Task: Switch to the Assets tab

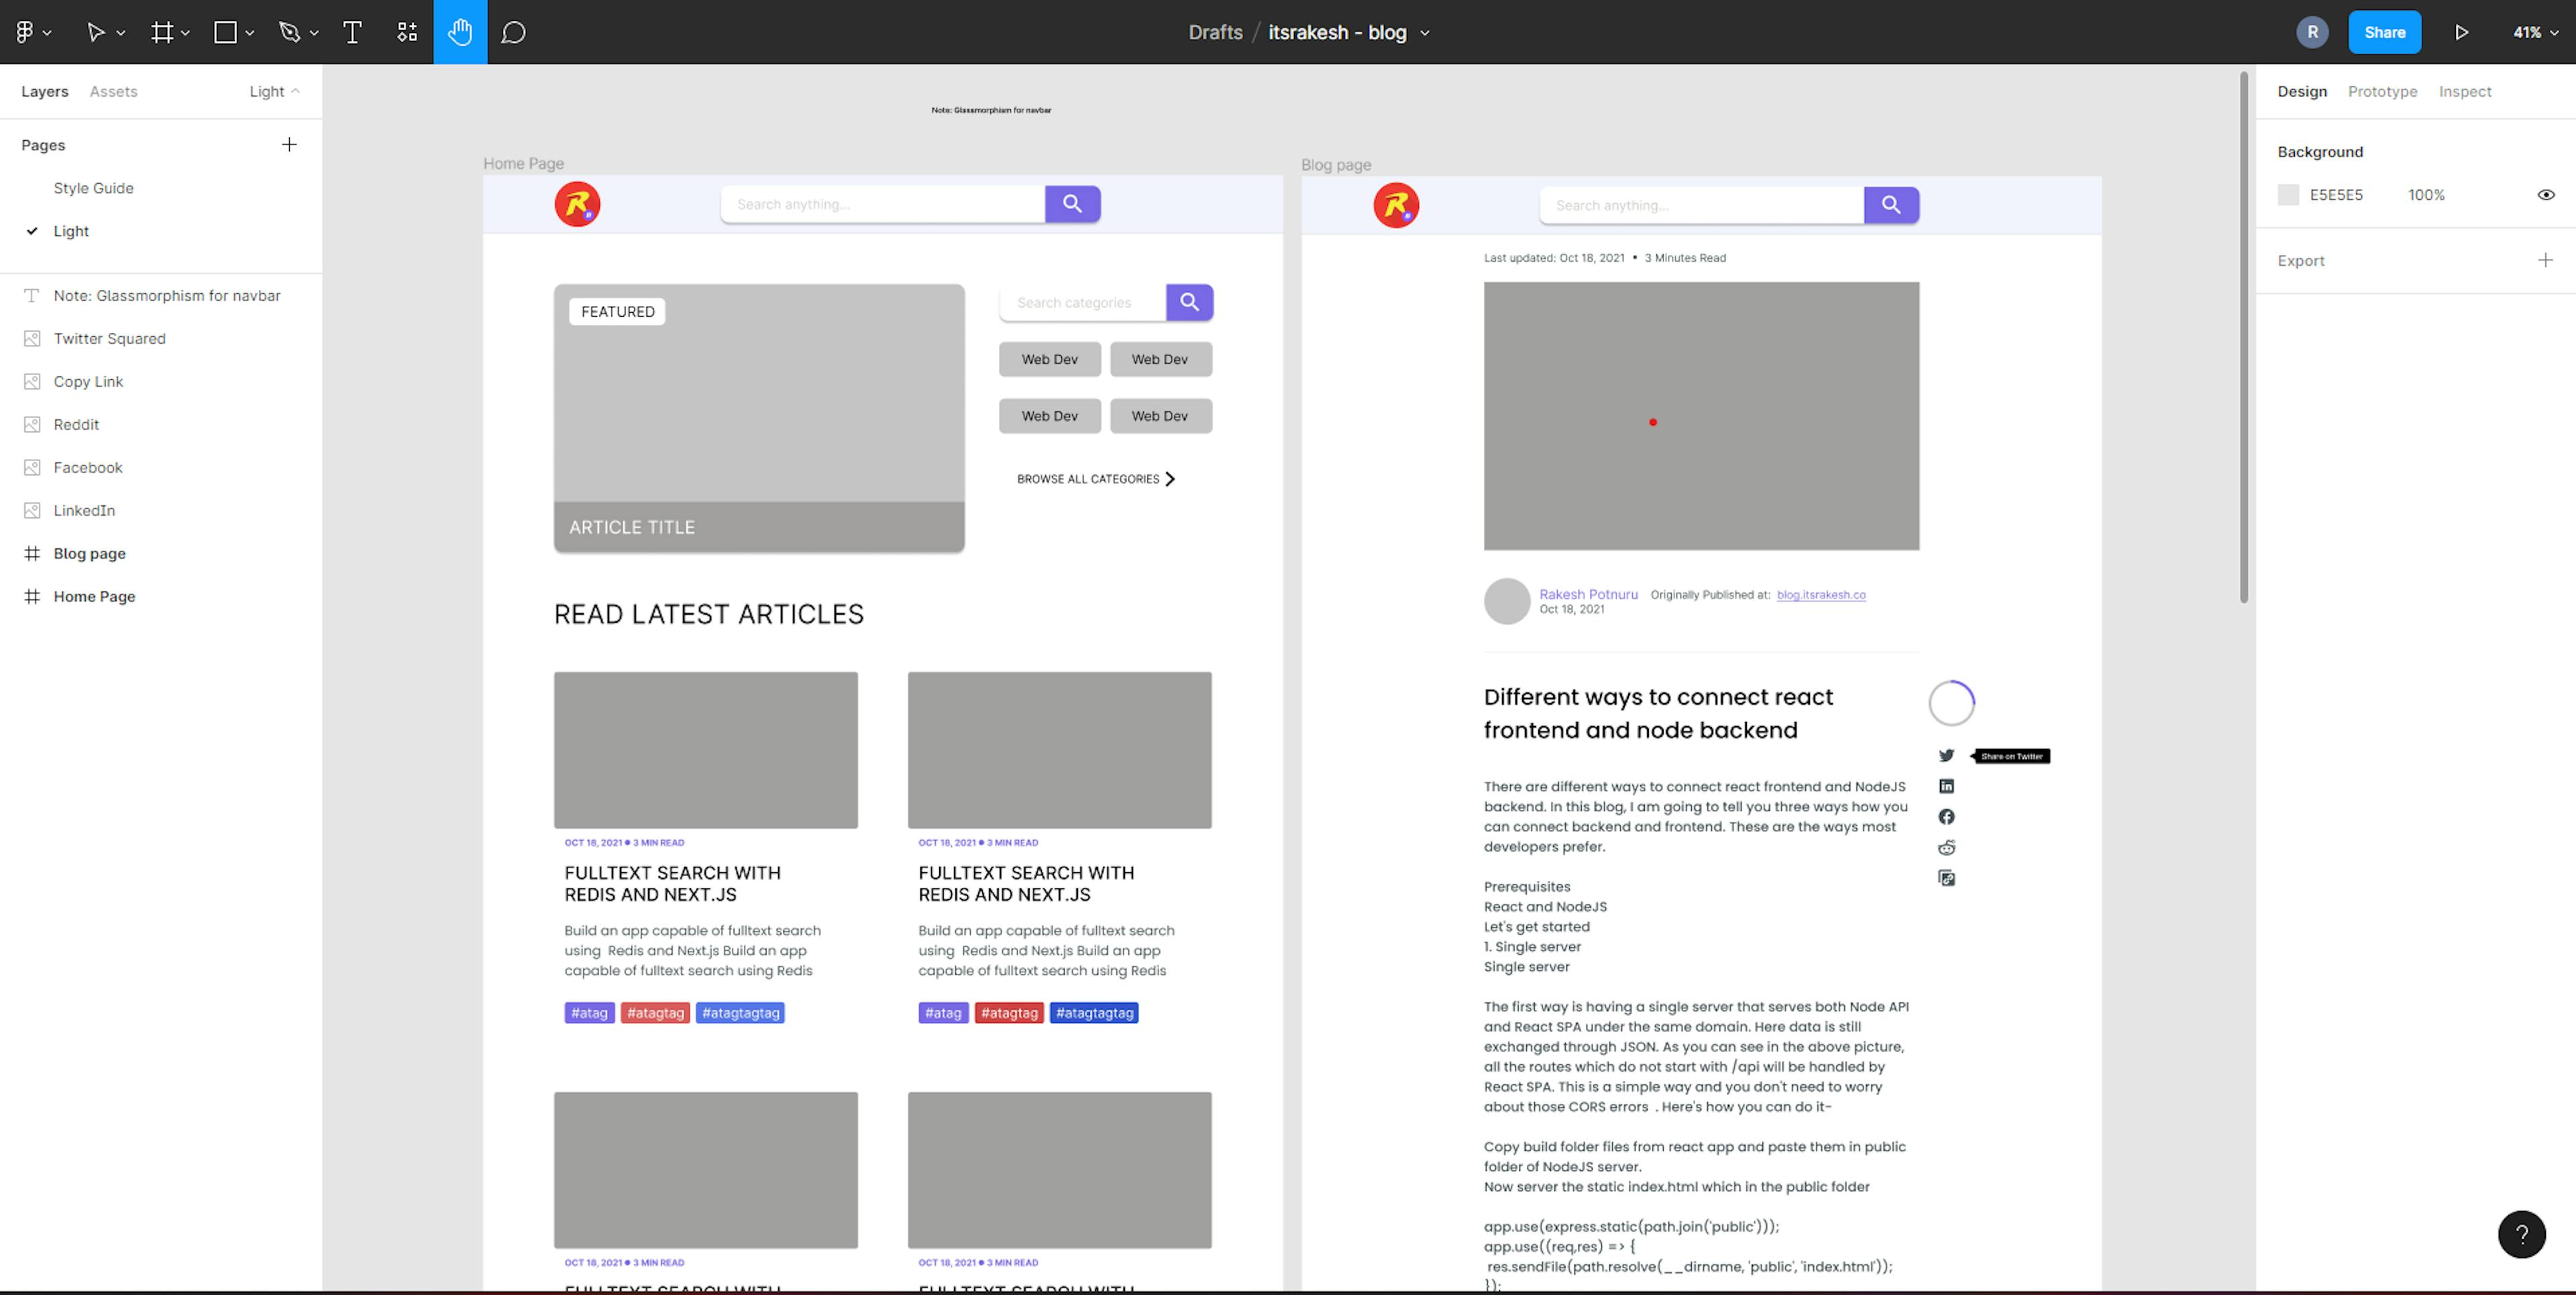Action: pos(113,91)
